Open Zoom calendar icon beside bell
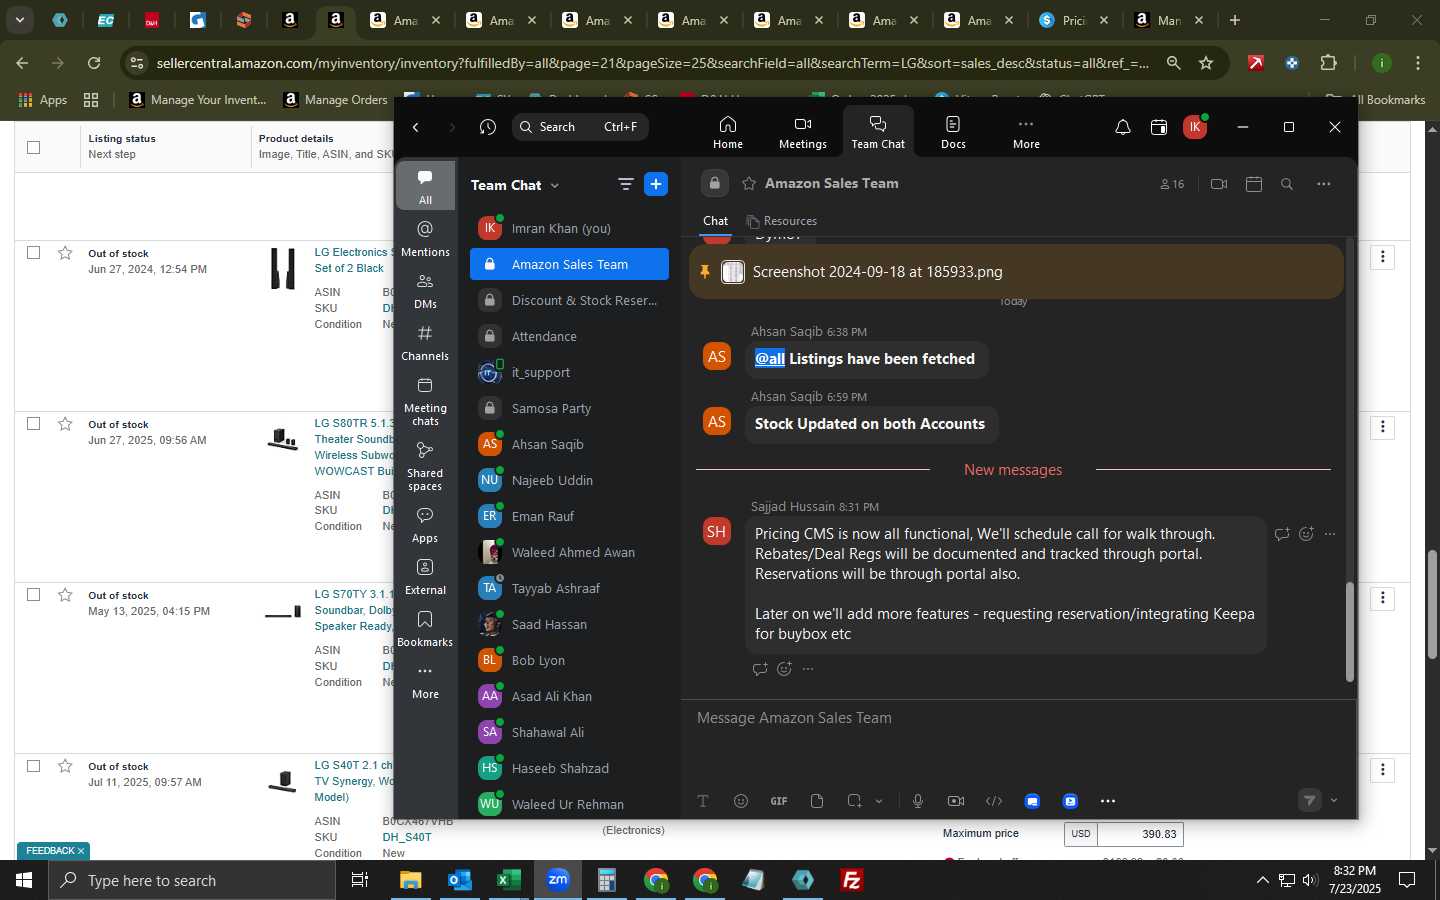 coord(1158,127)
